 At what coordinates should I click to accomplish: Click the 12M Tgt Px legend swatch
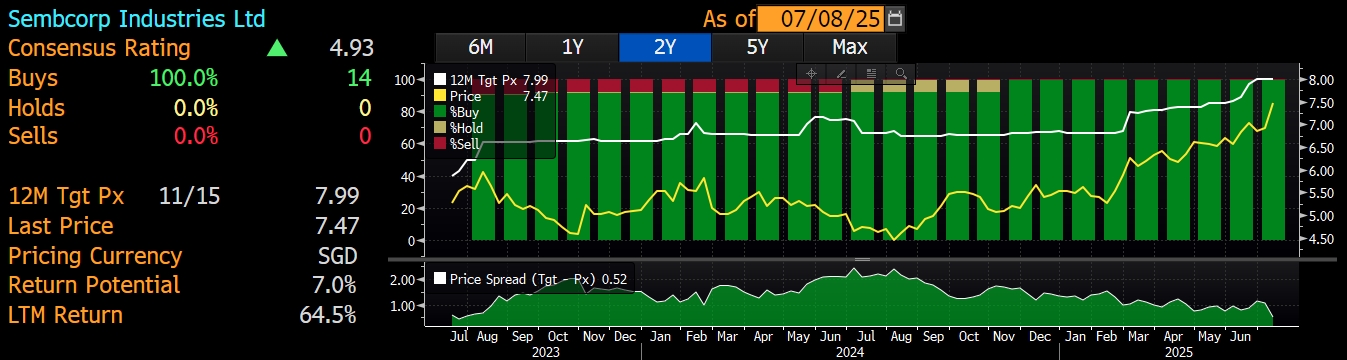click(x=441, y=80)
